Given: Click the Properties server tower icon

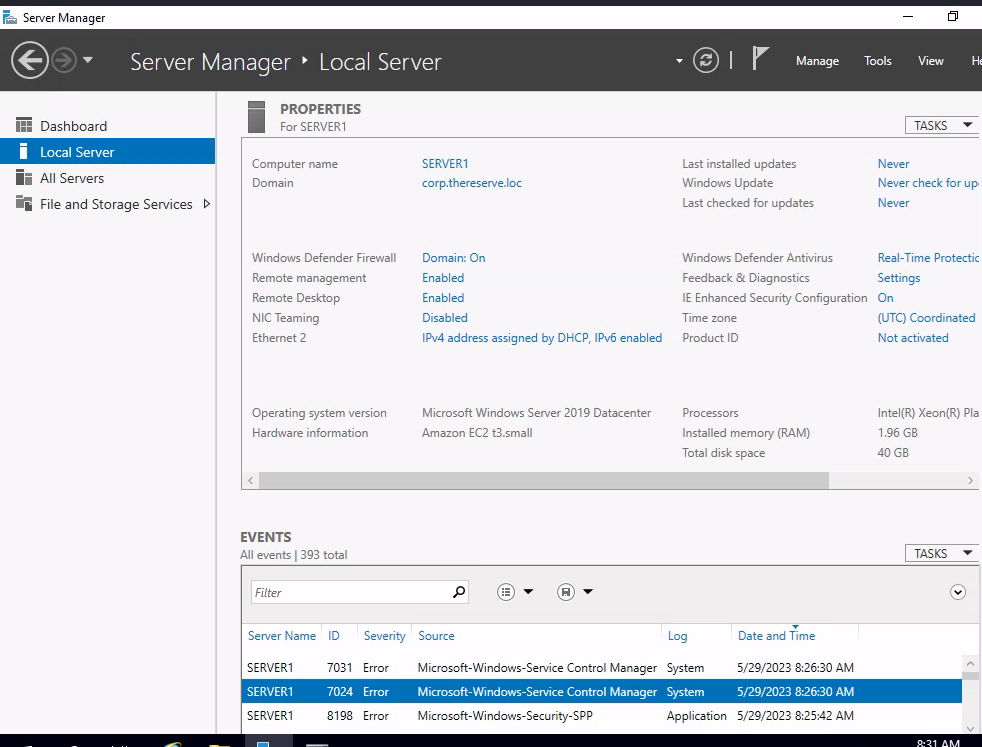Looking at the screenshot, I should 256,117.
